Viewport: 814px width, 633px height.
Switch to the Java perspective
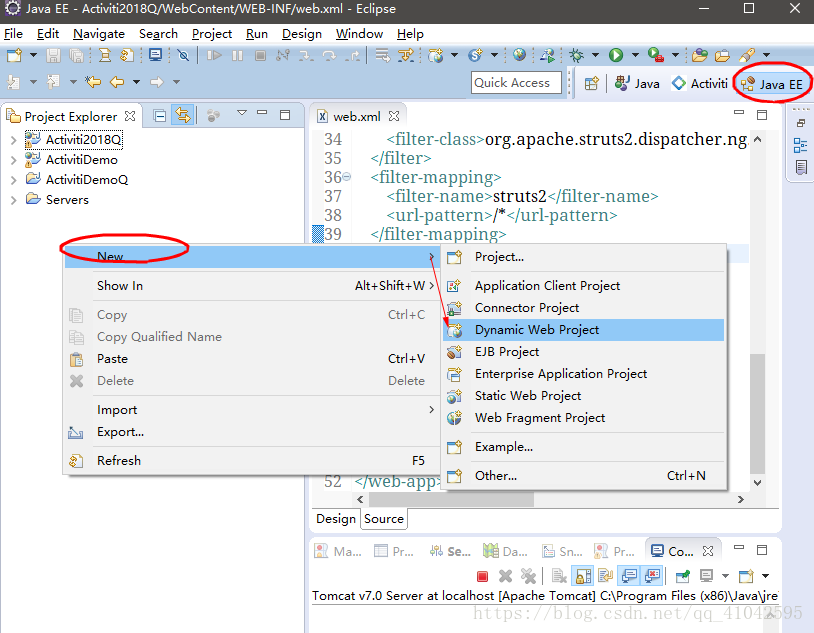point(637,84)
